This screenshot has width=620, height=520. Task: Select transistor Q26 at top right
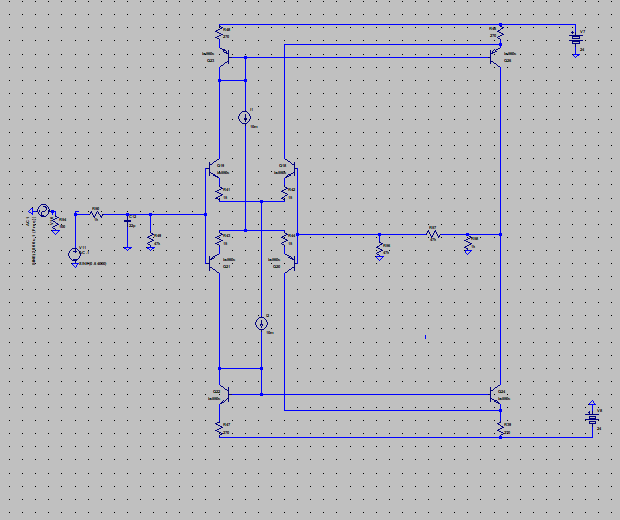(x=495, y=58)
